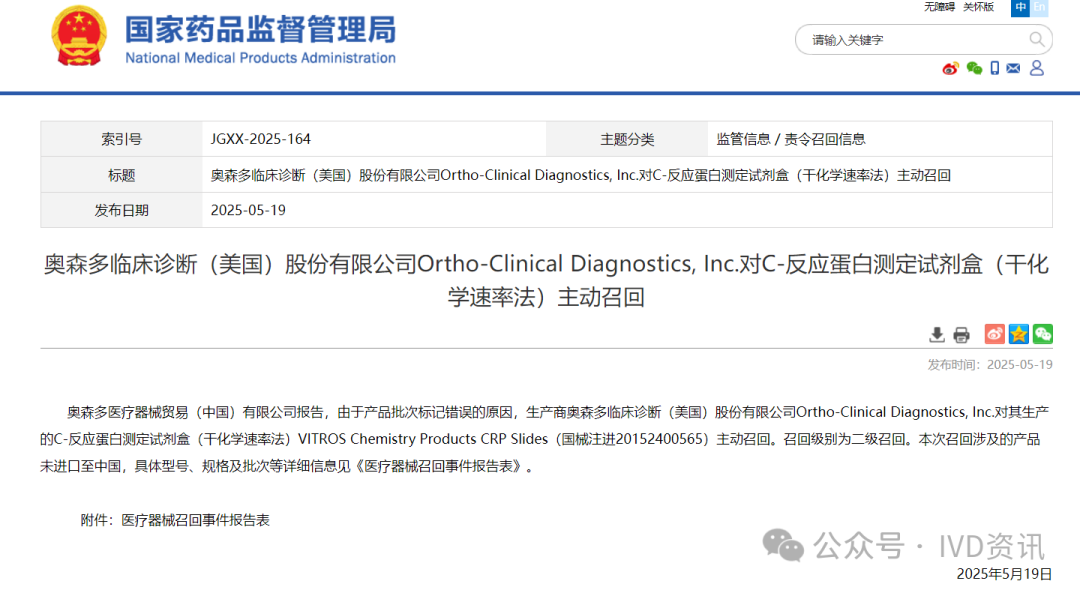Share to QZone star icon
The image size is (1080, 590).
point(1019,334)
